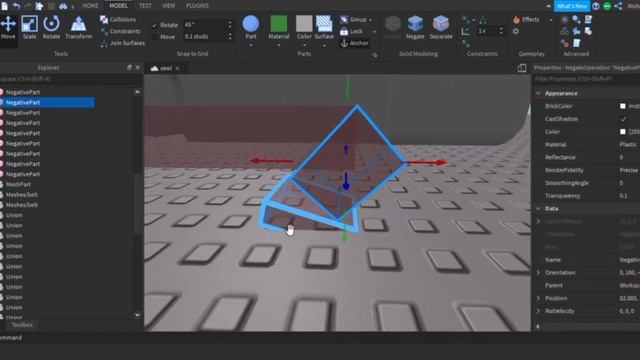The image size is (640, 360).
Task: Click the Separate icon
Action: pos(441,27)
